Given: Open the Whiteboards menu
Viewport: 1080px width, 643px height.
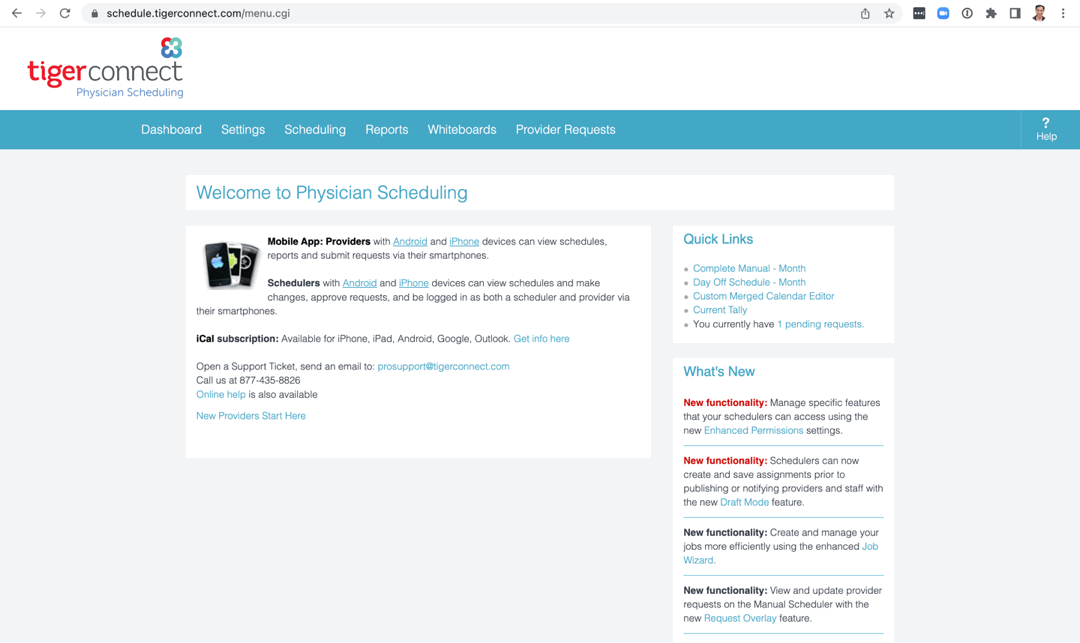Looking at the screenshot, I should point(461,129).
